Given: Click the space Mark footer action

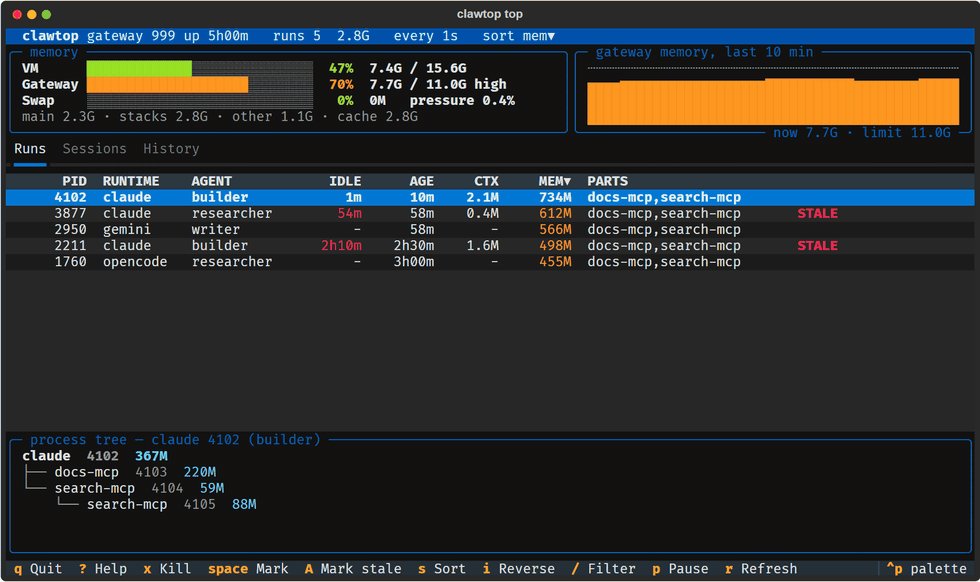Looking at the screenshot, I should click(x=248, y=569).
